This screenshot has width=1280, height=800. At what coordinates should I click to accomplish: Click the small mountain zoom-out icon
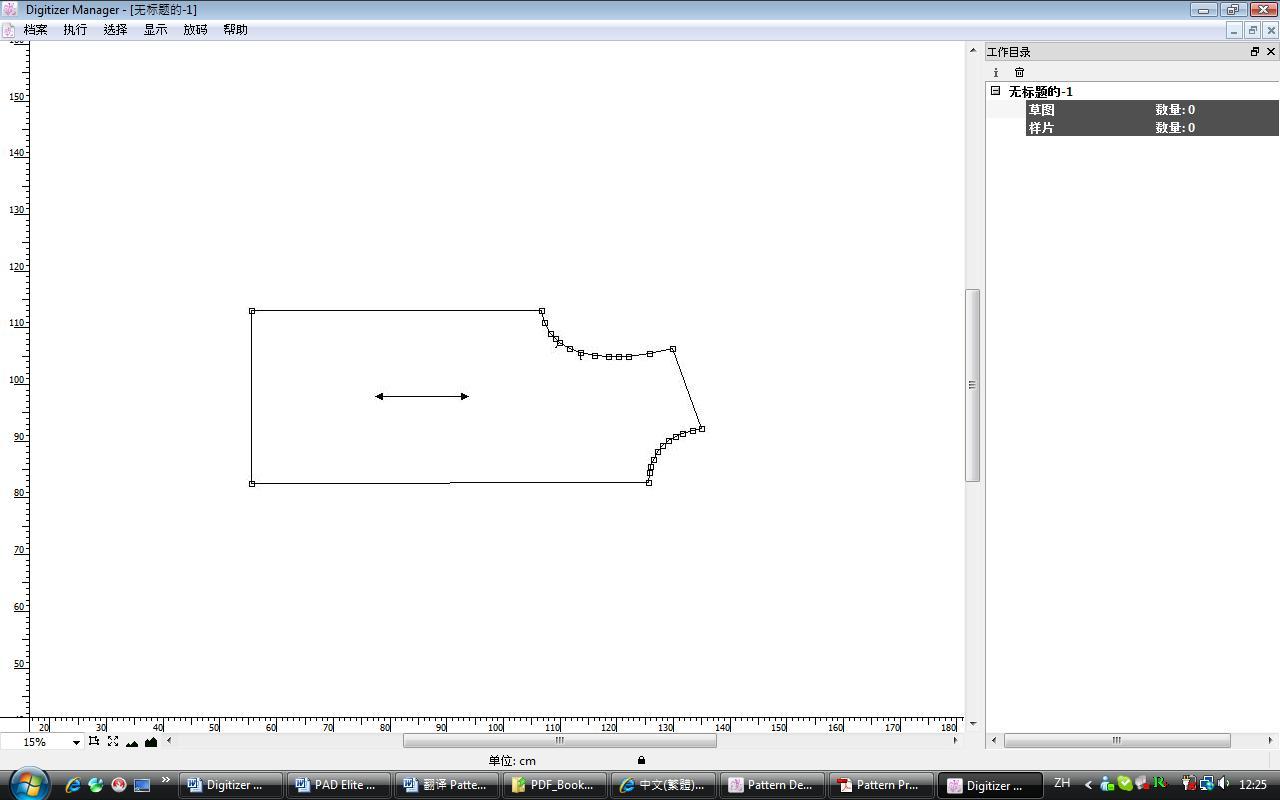tap(132, 742)
